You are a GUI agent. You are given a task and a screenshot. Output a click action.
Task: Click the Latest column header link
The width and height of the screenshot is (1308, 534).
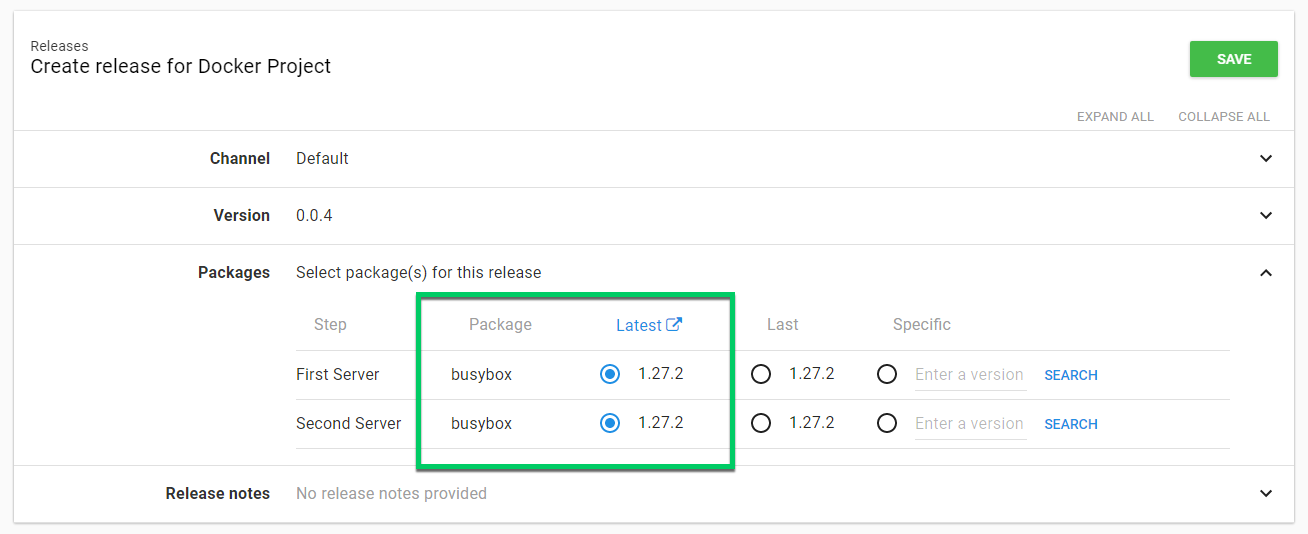coord(639,325)
